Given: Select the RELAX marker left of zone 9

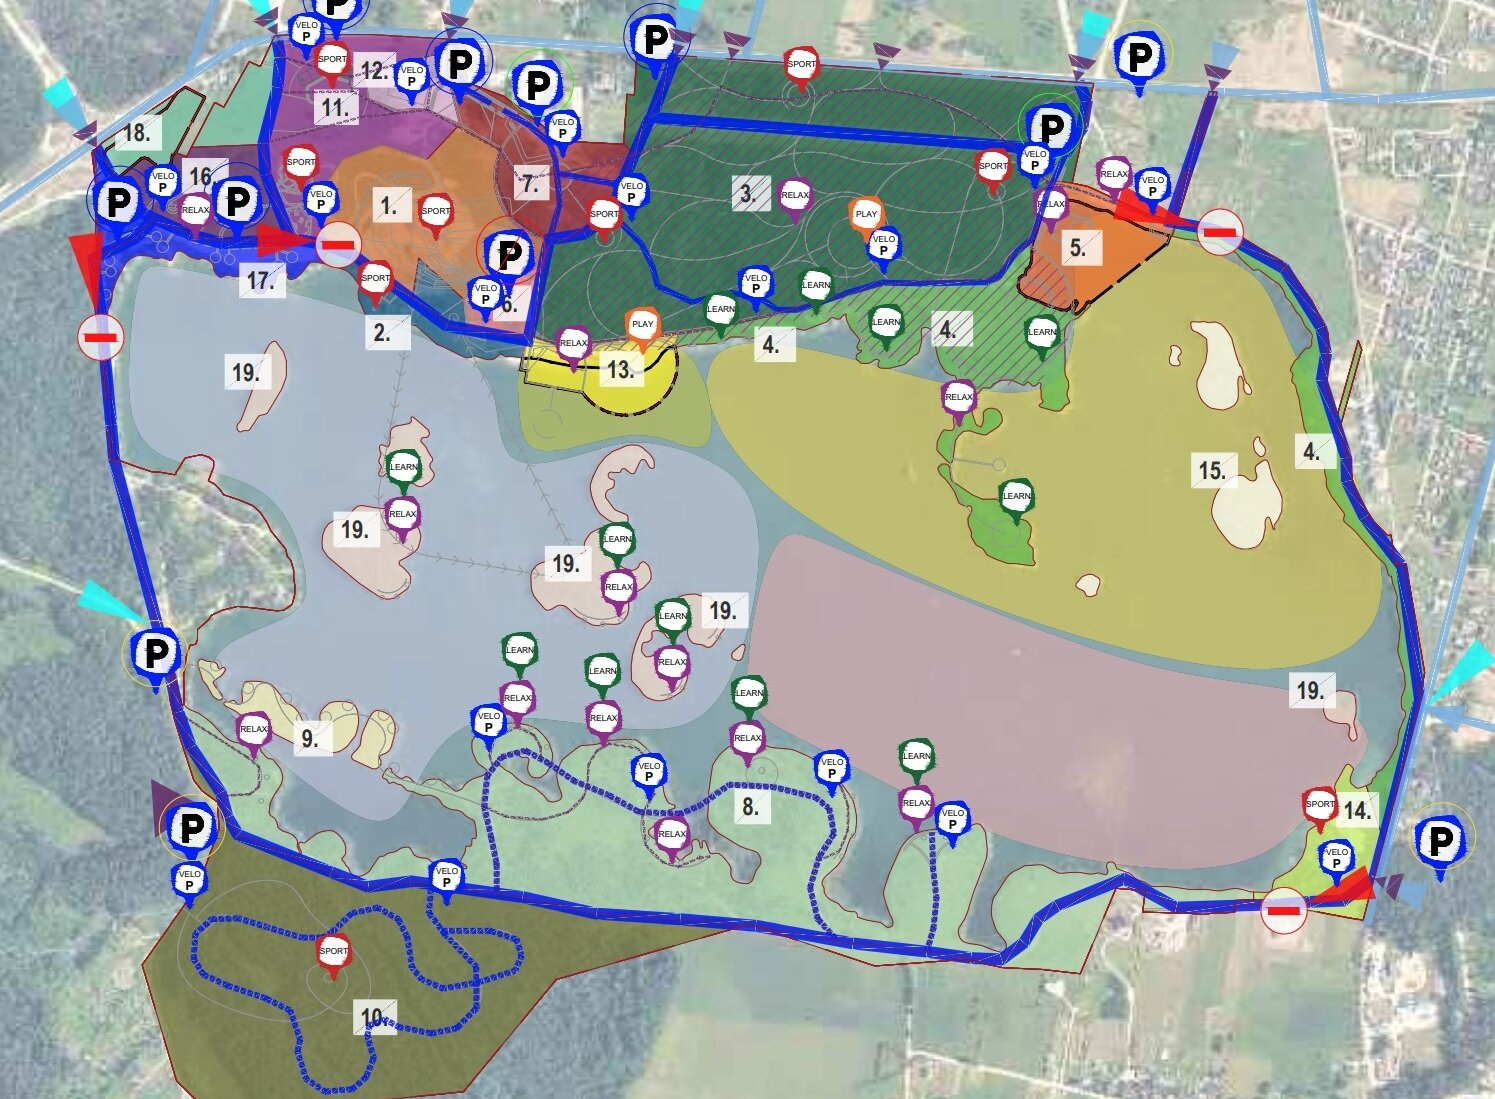Looking at the screenshot, I should click(x=254, y=730).
